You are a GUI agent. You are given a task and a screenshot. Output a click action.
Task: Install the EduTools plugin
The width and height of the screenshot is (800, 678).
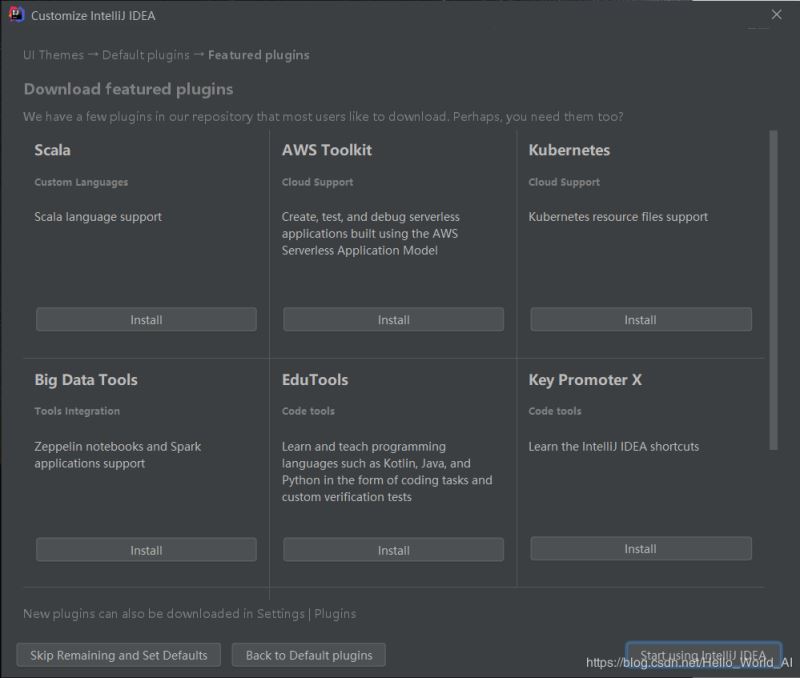393,549
